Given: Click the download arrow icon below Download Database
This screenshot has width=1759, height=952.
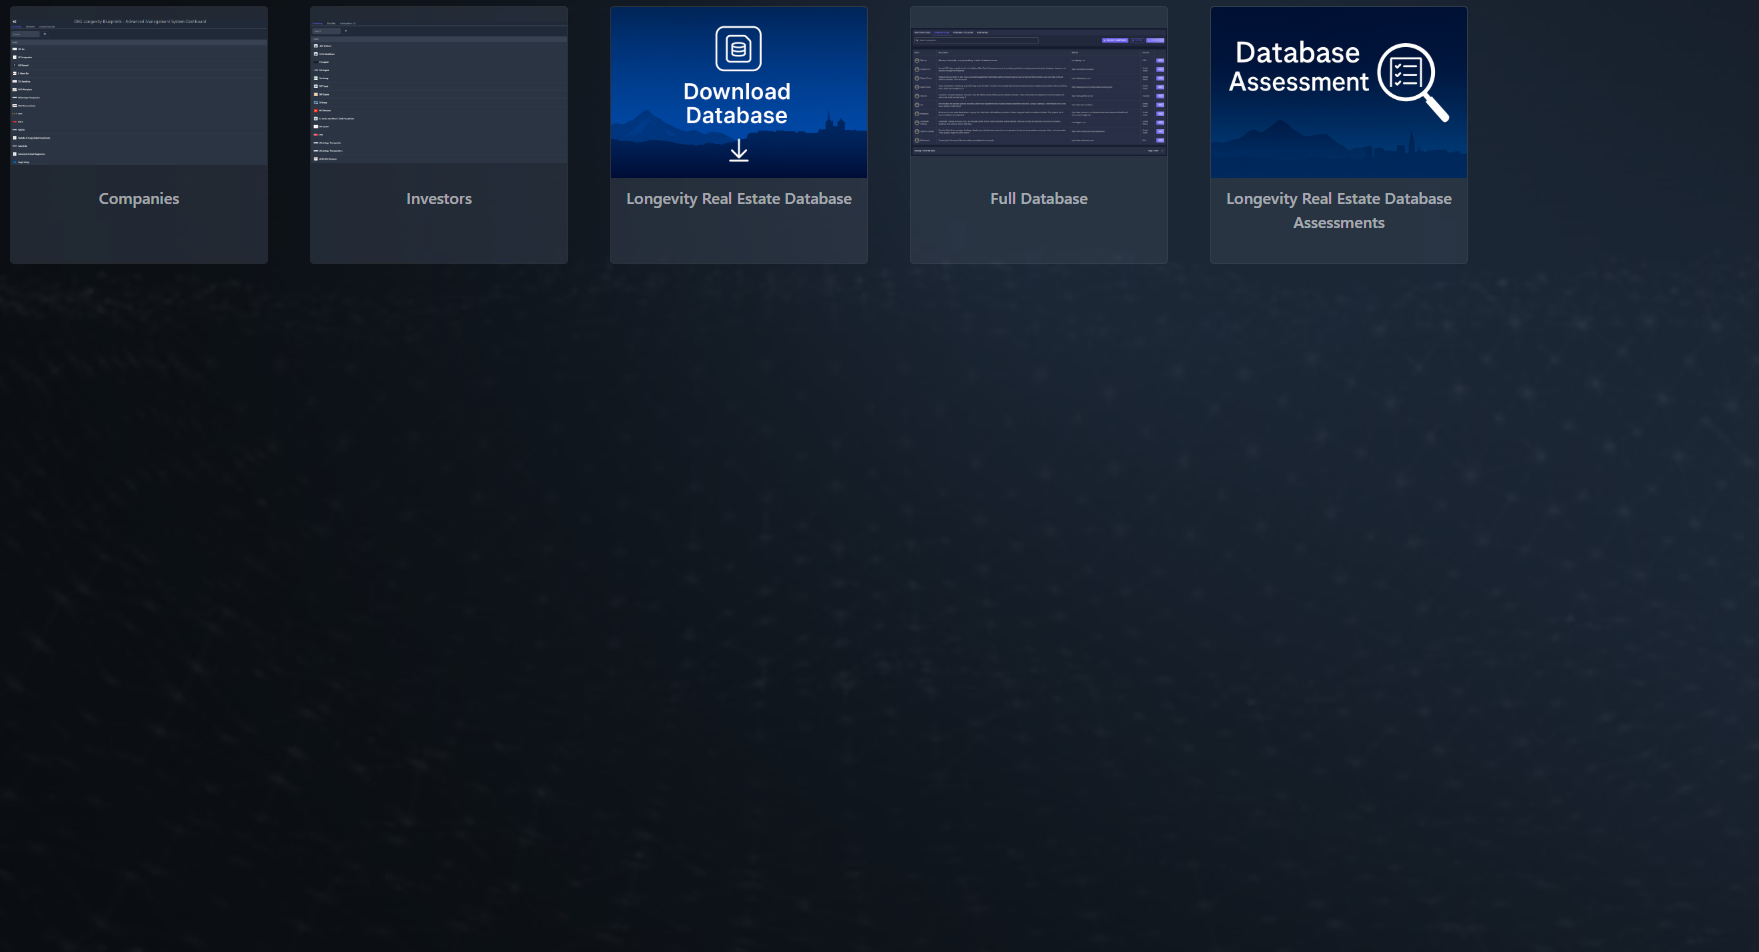Looking at the screenshot, I should click(x=738, y=151).
